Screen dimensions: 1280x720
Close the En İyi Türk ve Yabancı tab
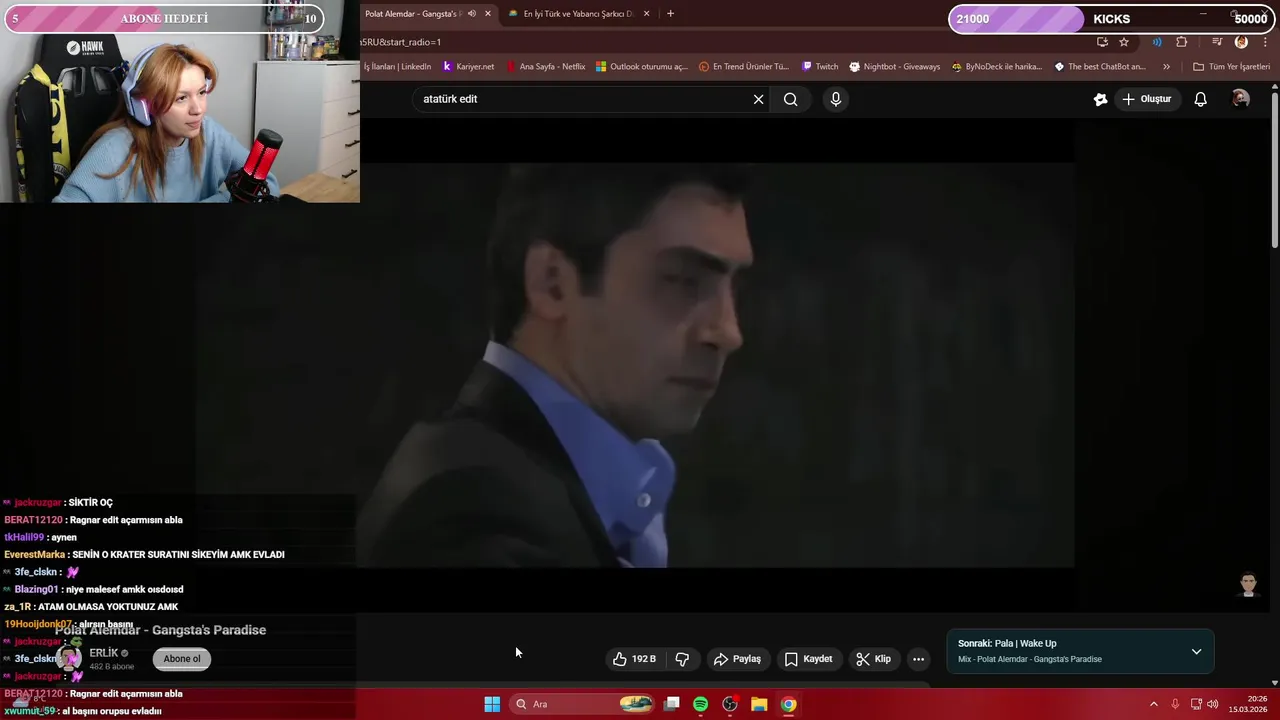click(647, 14)
